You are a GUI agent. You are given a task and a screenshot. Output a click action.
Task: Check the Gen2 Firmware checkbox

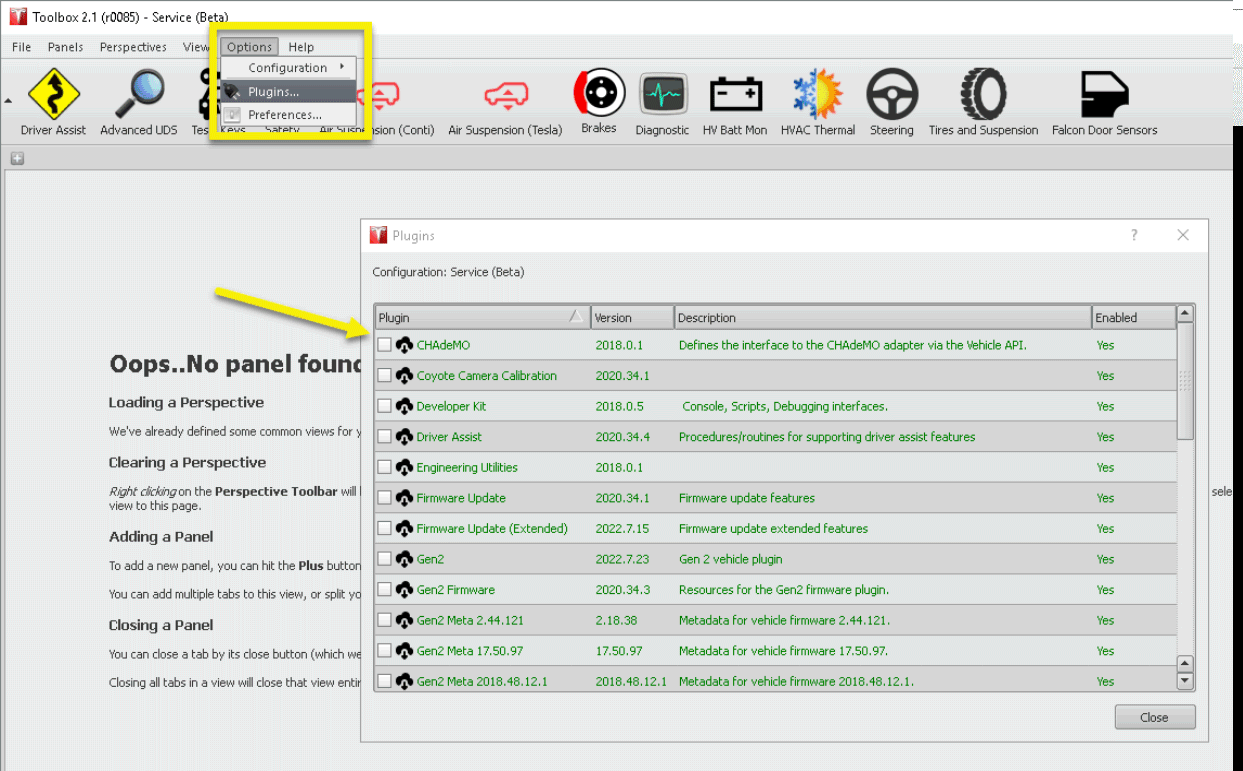coord(385,590)
